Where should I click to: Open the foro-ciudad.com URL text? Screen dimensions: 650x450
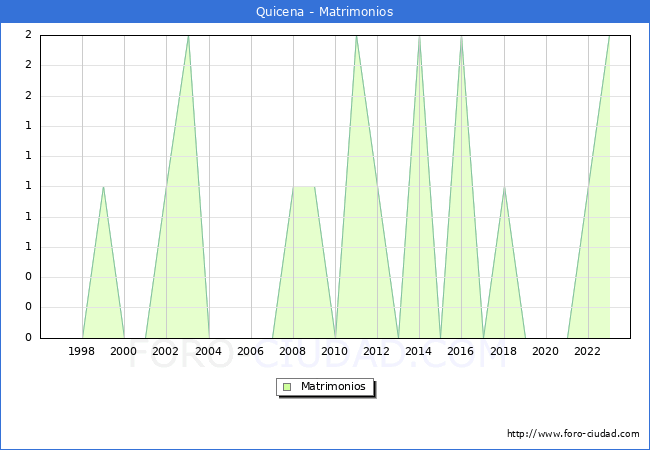[573, 434]
